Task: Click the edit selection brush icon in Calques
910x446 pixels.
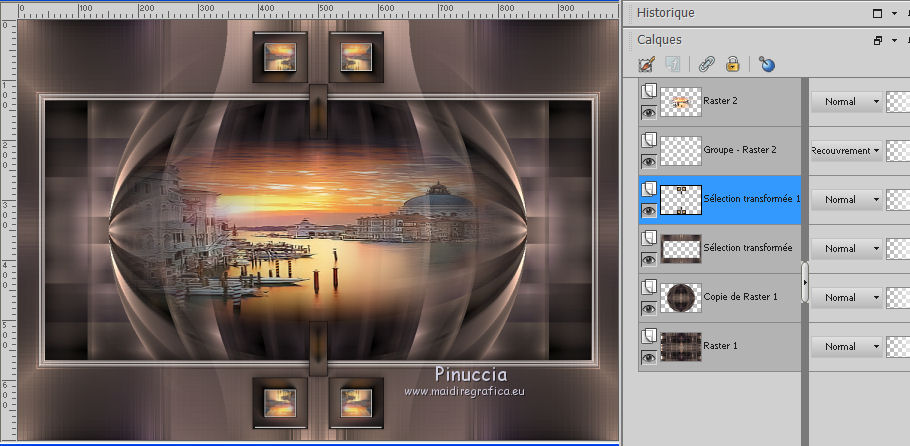Action: 646,65
